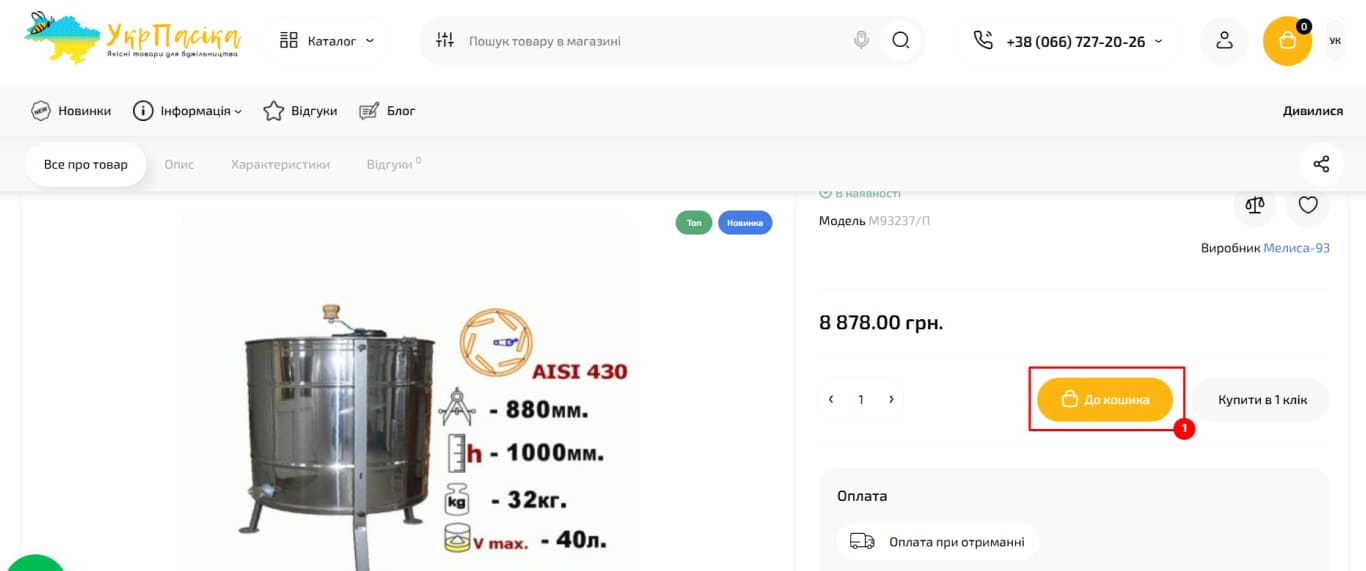The height and width of the screenshot is (571, 1366).
Task: Increase quantity with right arrow
Action: pos(891,399)
